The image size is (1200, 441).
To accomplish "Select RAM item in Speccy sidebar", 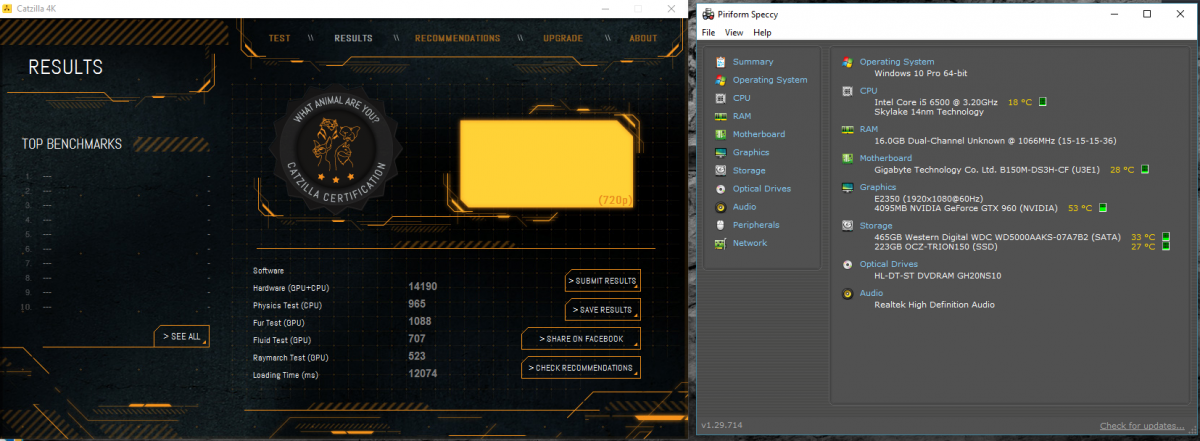I will (x=742, y=116).
